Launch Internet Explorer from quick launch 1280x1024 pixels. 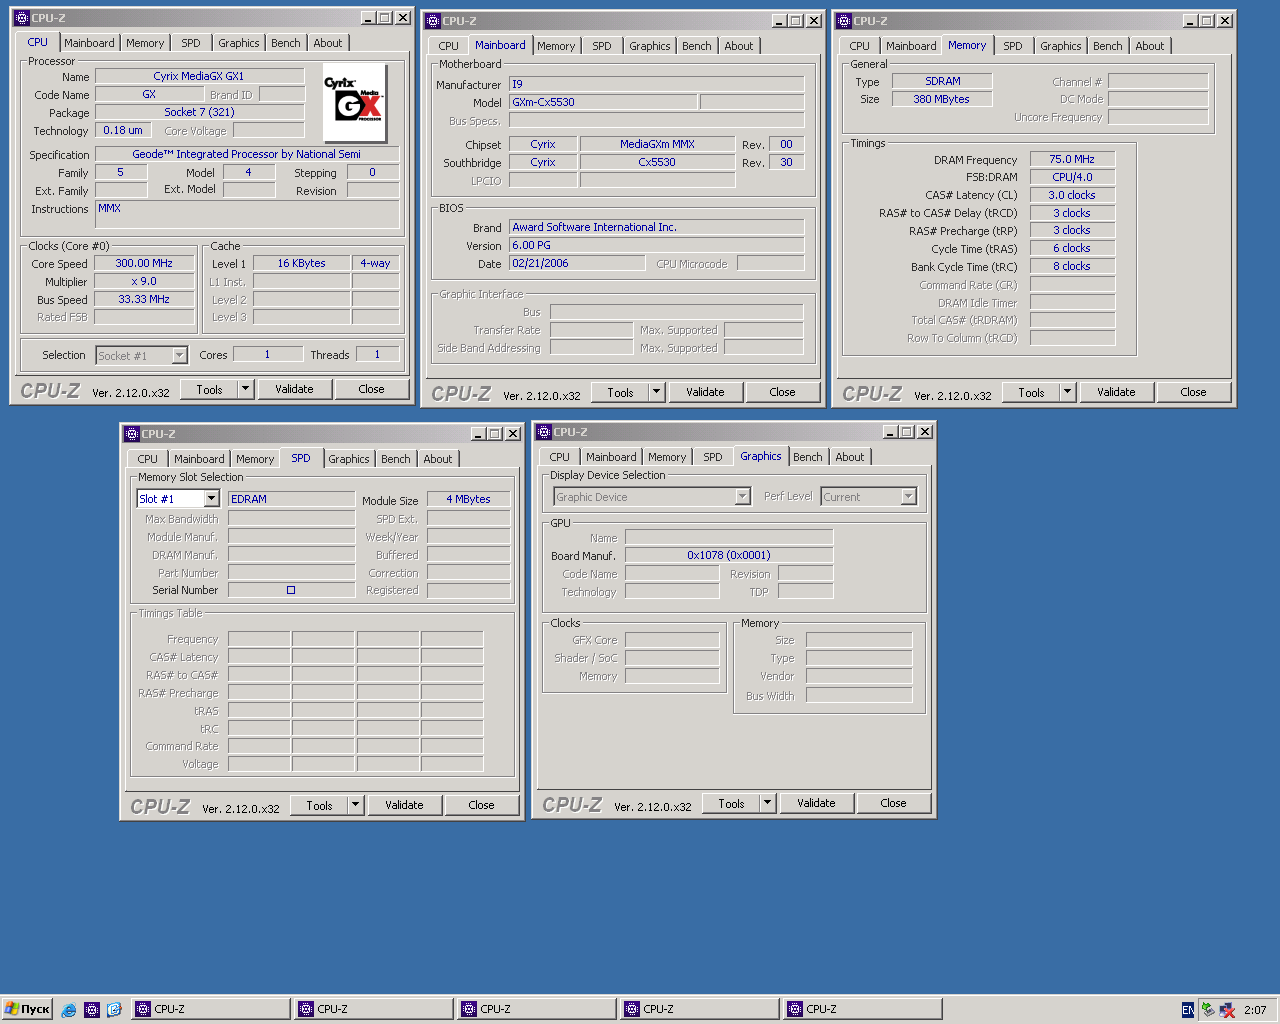pyautogui.click(x=68, y=1010)
